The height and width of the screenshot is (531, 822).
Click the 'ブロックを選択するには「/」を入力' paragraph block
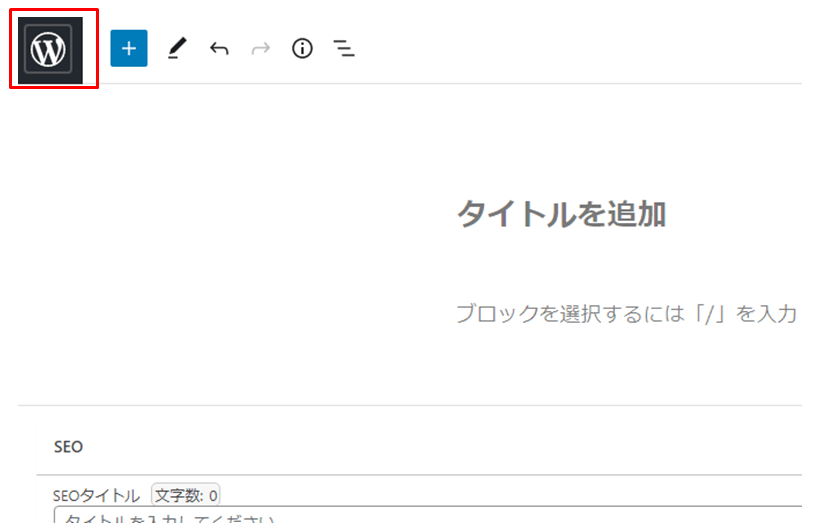pos(626,314)
